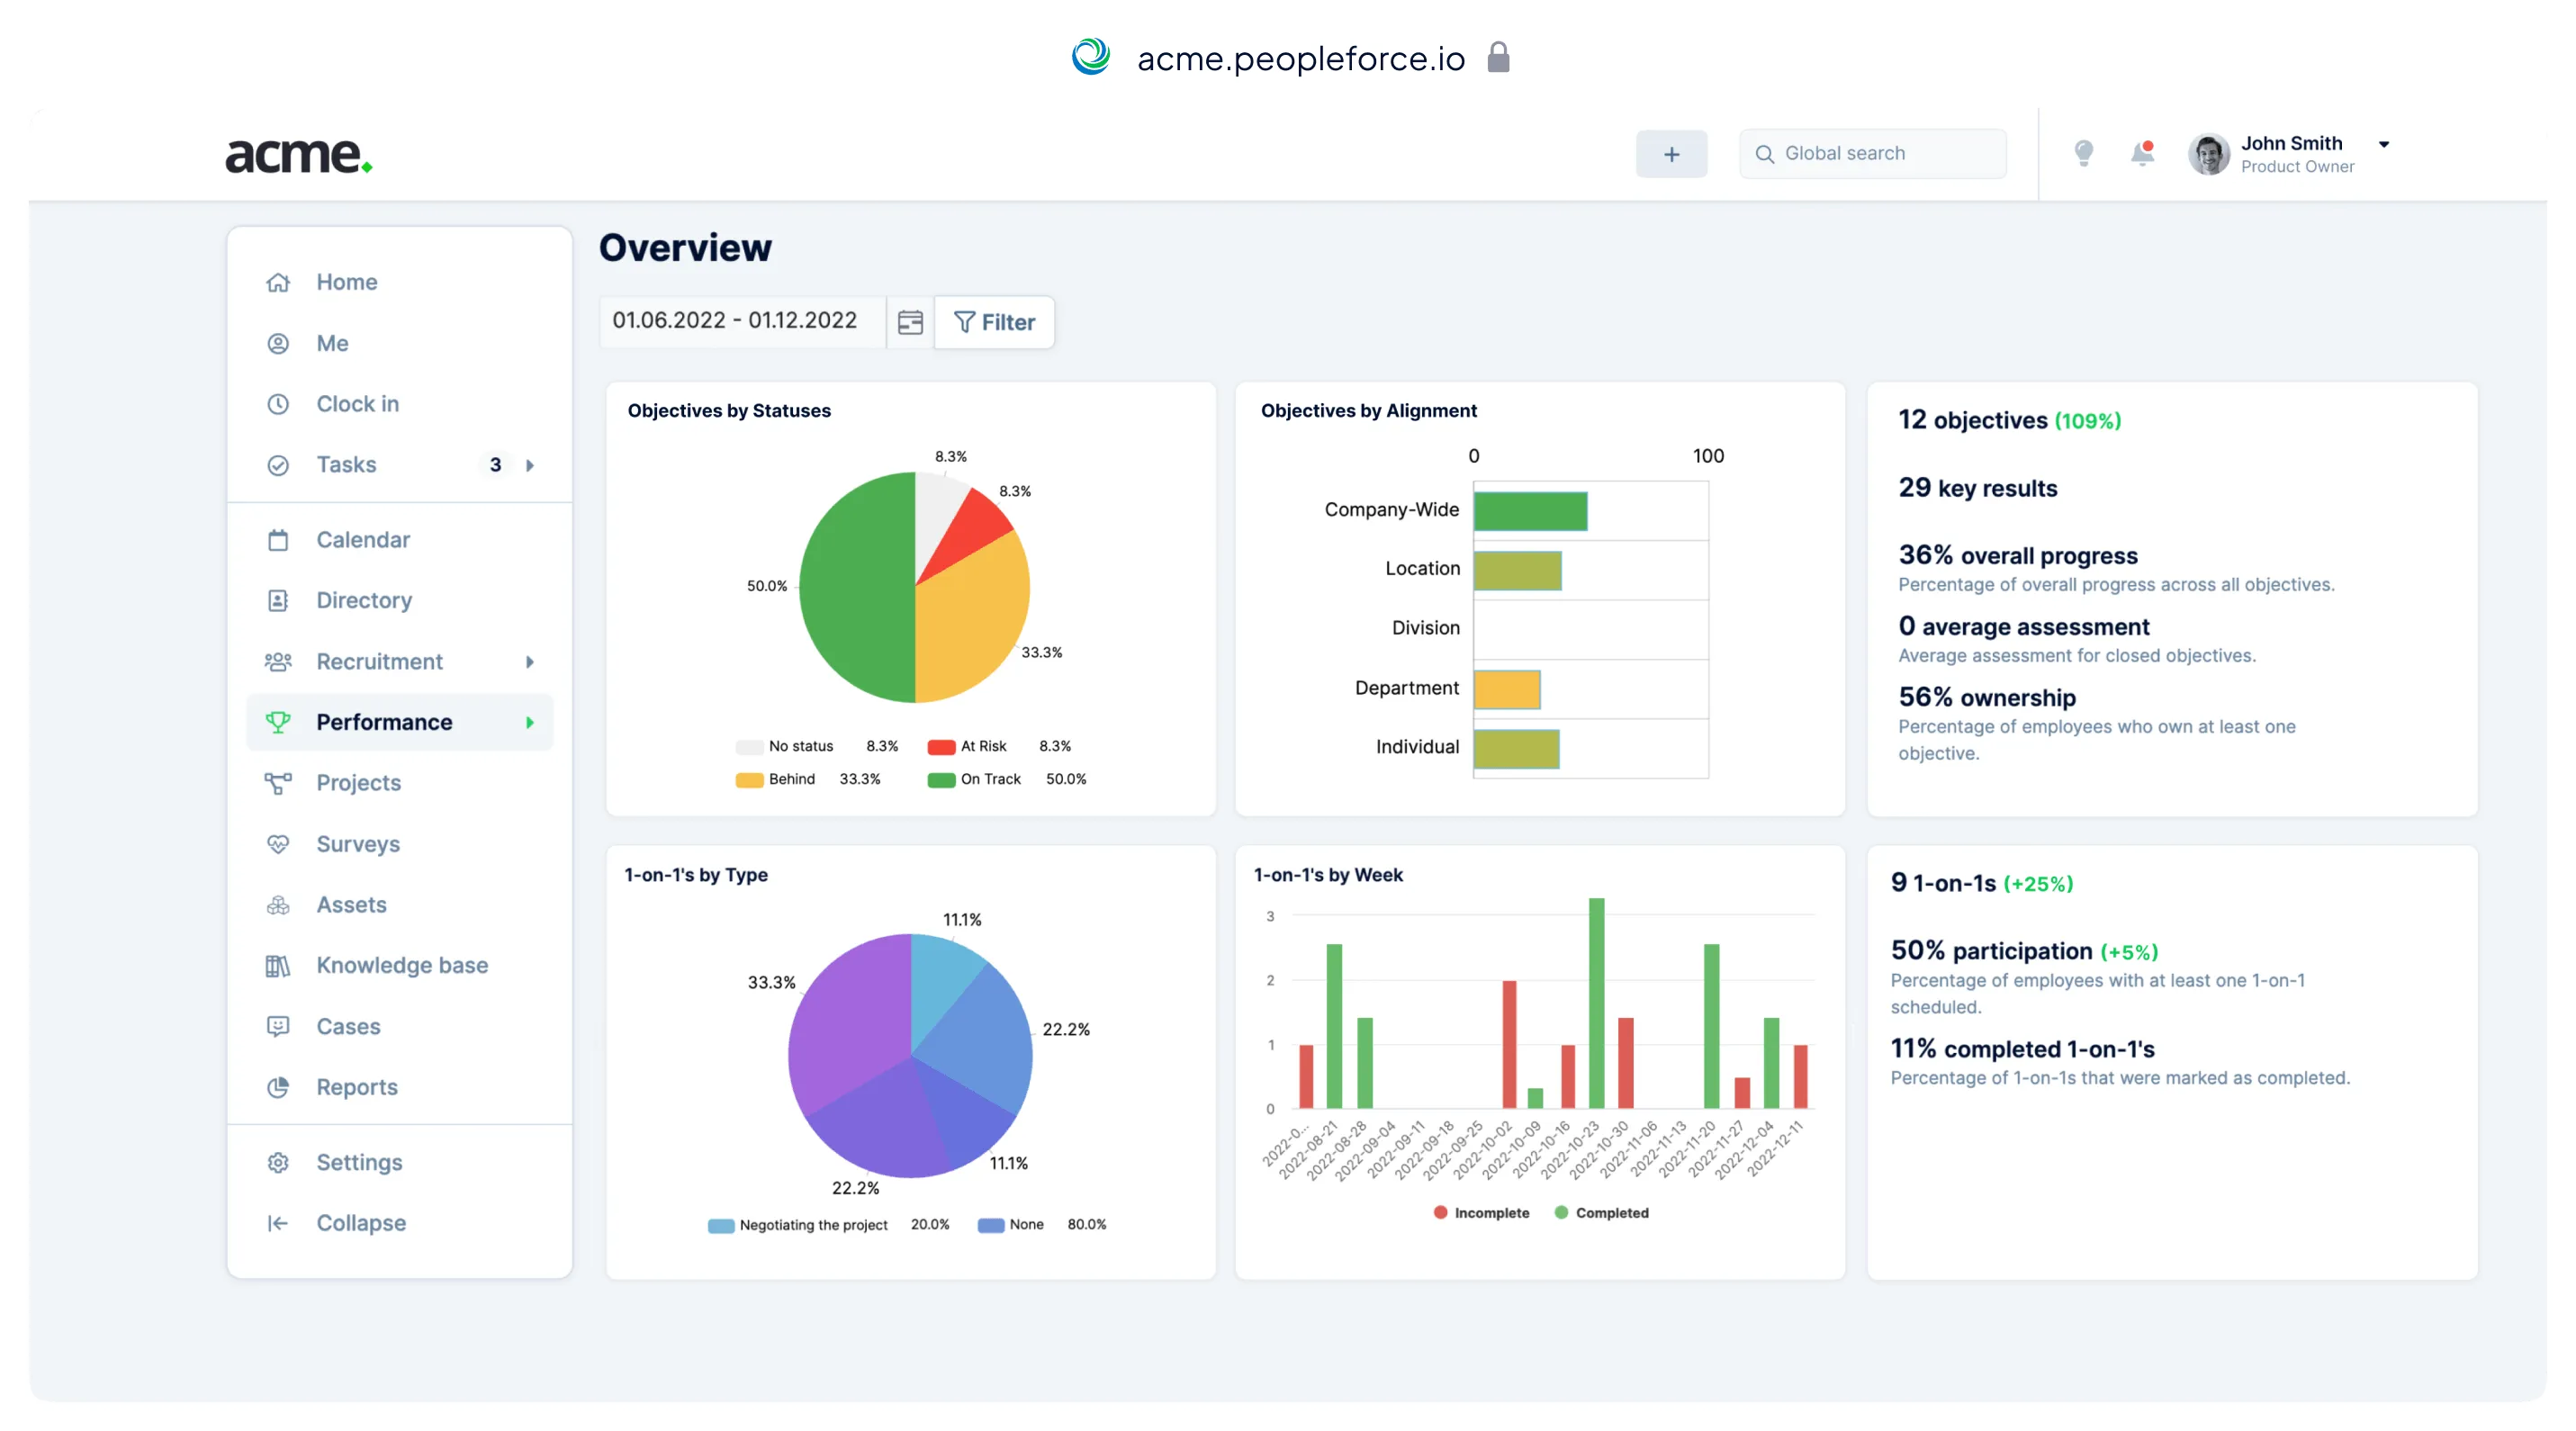Click the lightbulb tips icon
Viewport: 2576px width, 1431px height.
[2083, 153]
